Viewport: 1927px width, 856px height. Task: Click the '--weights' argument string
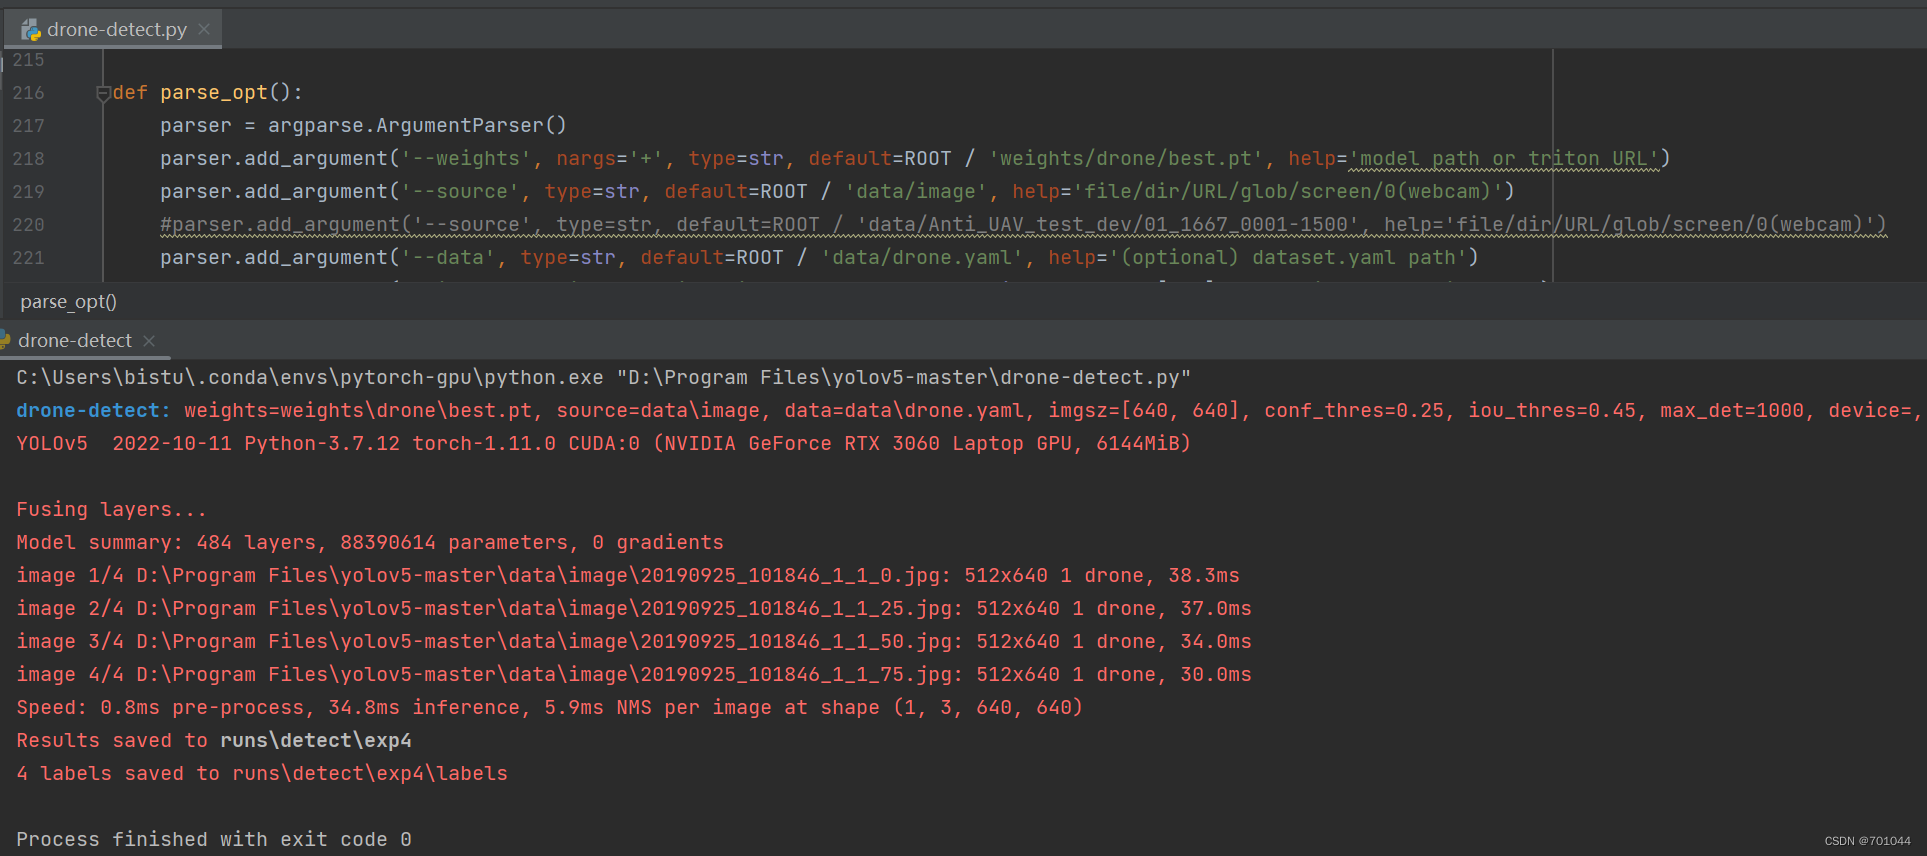point(466,159)
